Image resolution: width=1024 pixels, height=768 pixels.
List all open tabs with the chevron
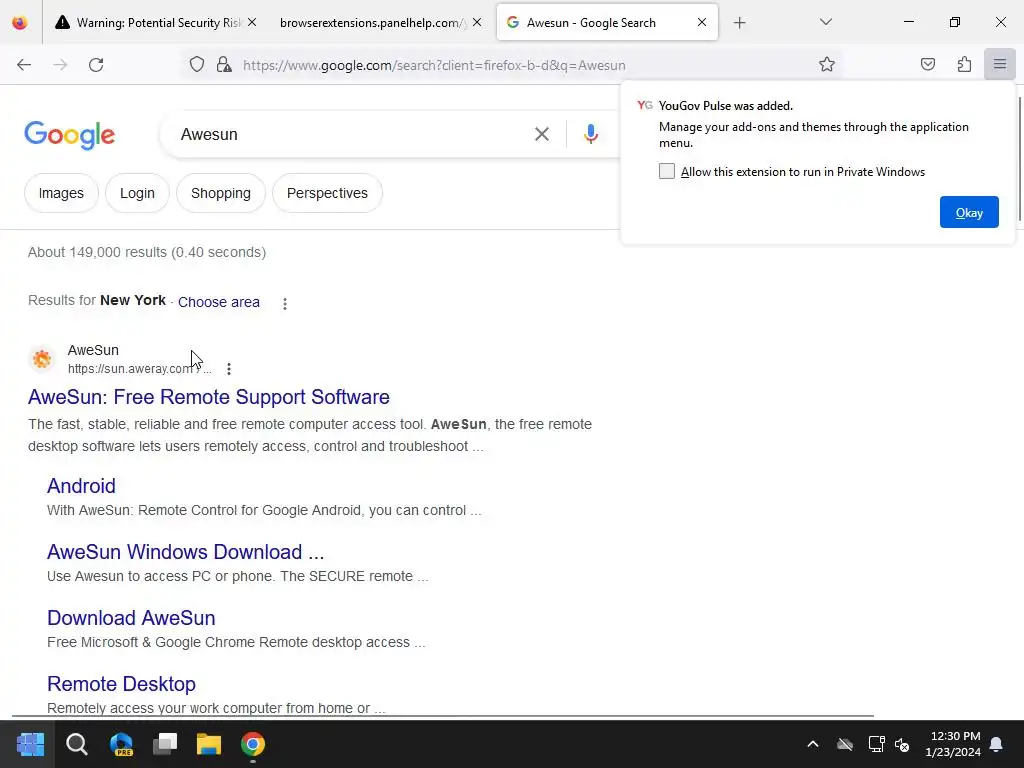[x=825, y=22]
